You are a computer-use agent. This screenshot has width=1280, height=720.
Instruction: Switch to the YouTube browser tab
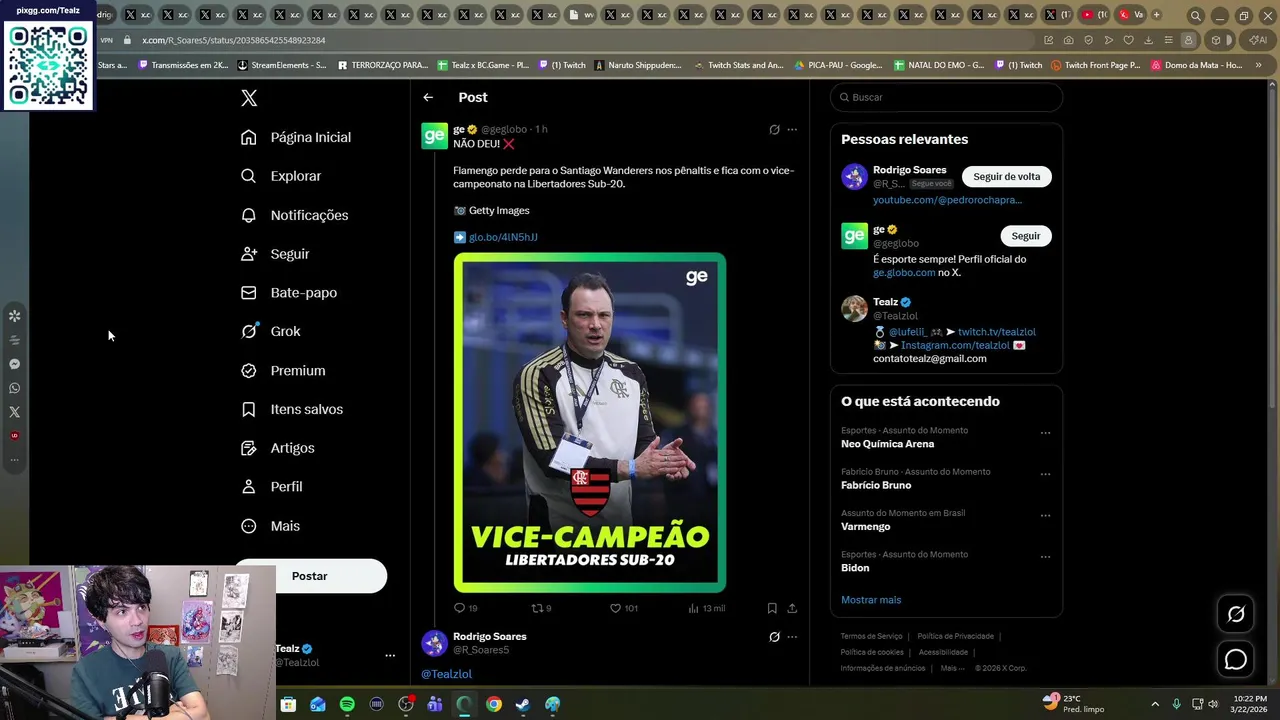coord(1094,15)
